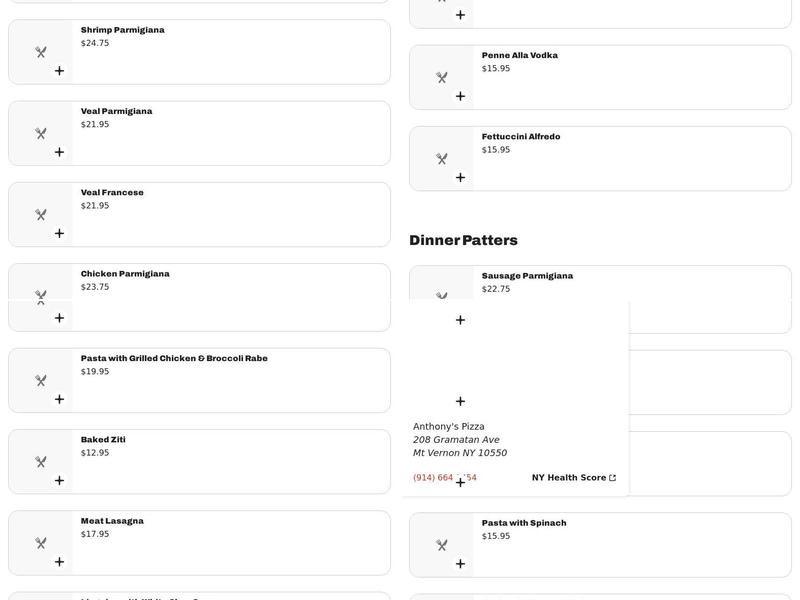
Task: Click Dinner Patters section heading
Action: pos(463,240)
